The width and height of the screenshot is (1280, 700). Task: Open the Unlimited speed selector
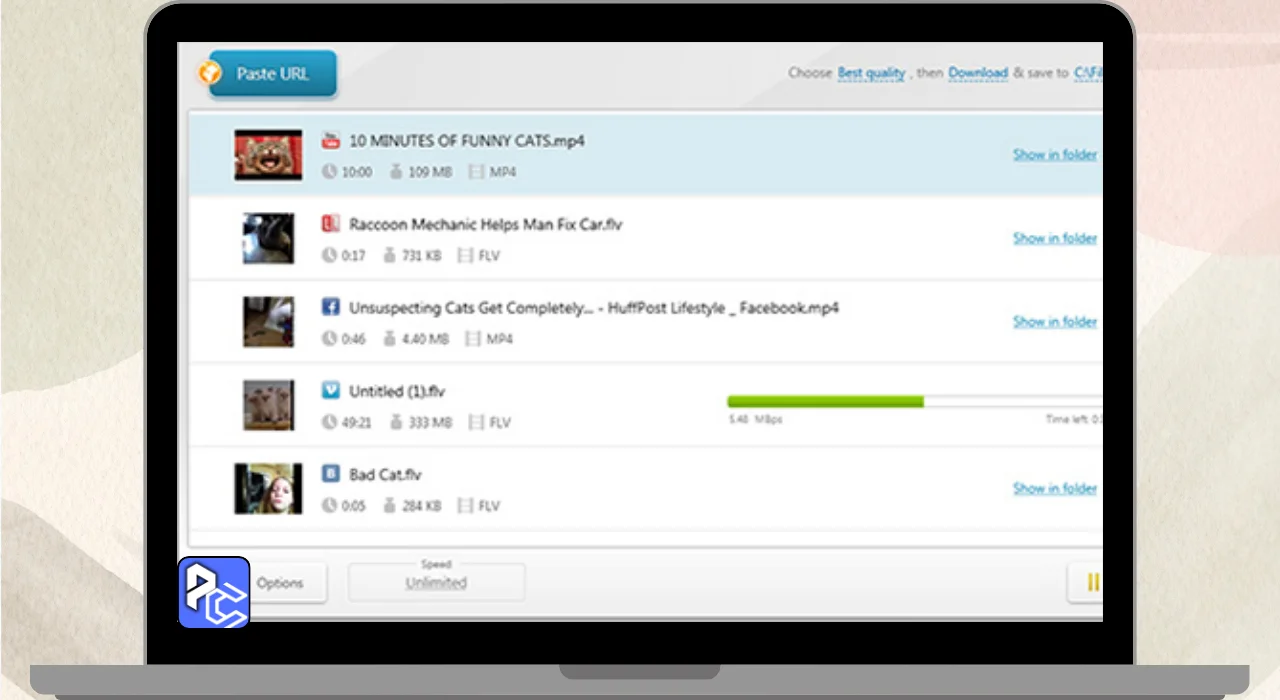point(436,583)
